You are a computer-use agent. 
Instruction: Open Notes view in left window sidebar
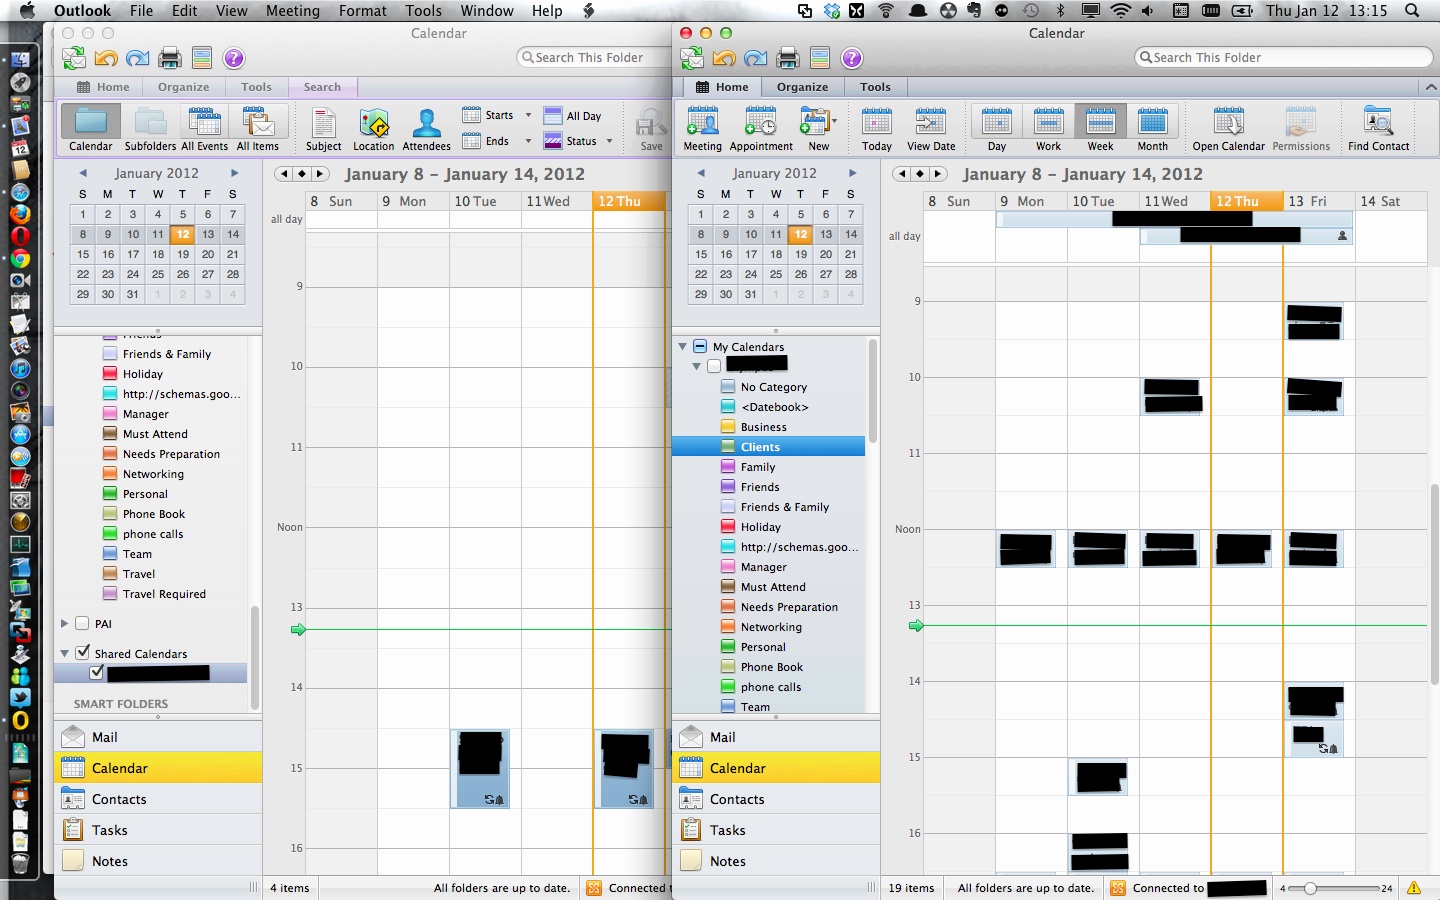point(158,861)
